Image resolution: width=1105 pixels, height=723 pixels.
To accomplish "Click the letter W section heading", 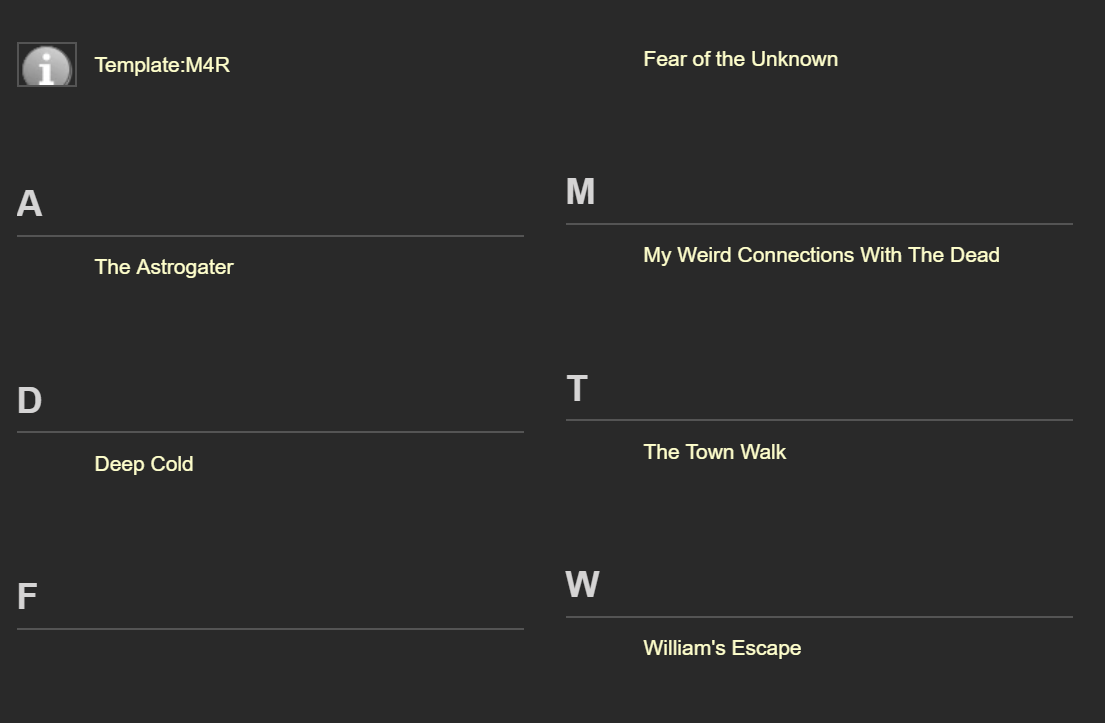I will 583,584.
